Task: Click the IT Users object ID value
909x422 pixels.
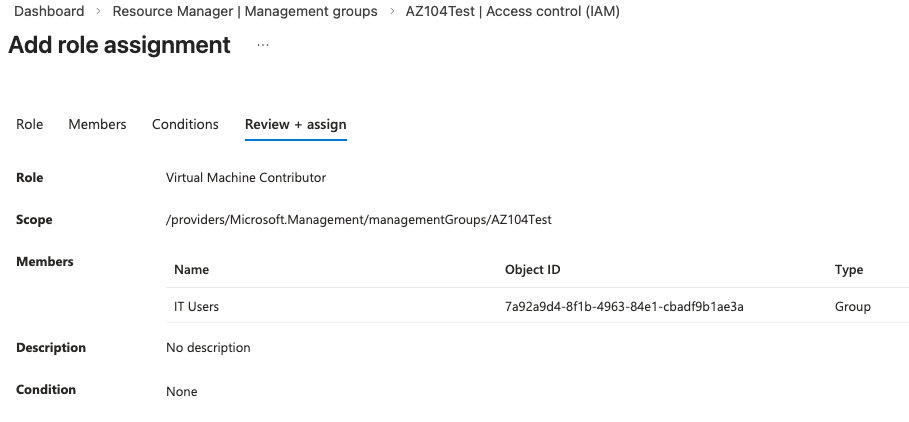Action: (x=624, y=306)
